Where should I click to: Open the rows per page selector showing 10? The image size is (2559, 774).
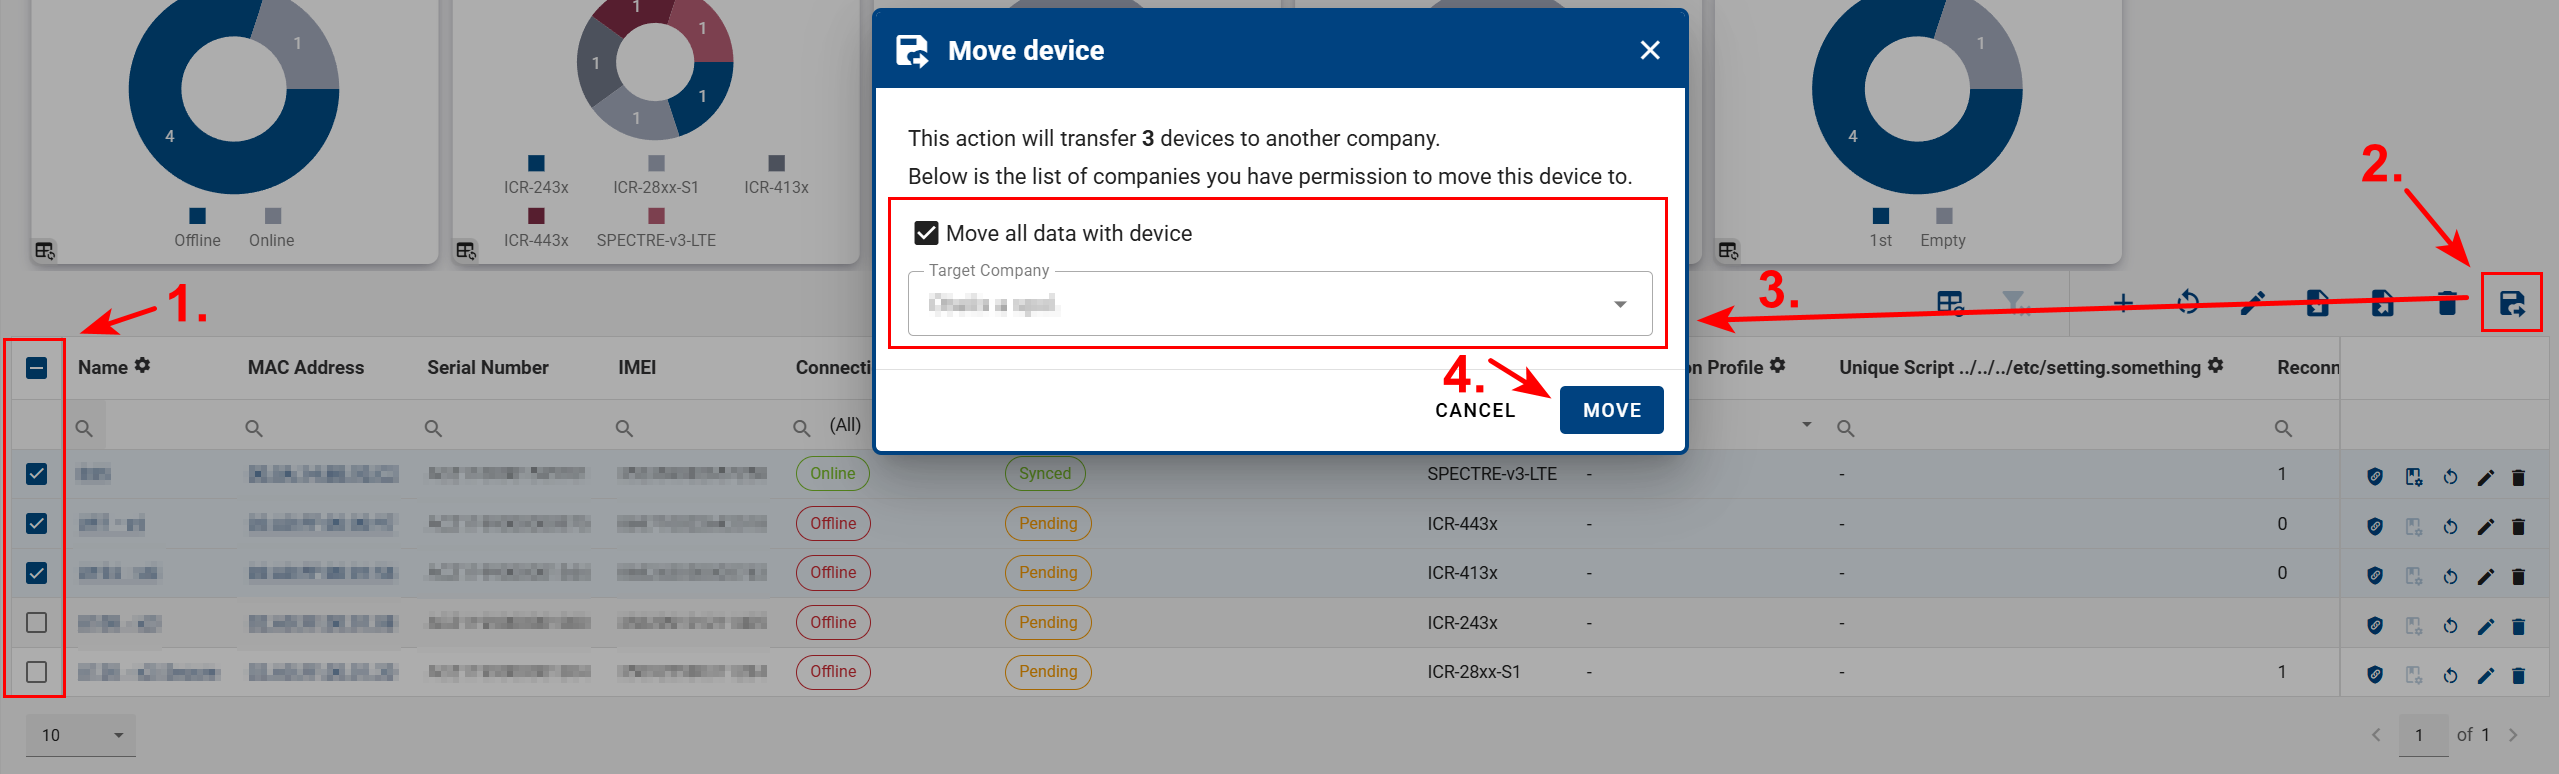pos(80,734)
